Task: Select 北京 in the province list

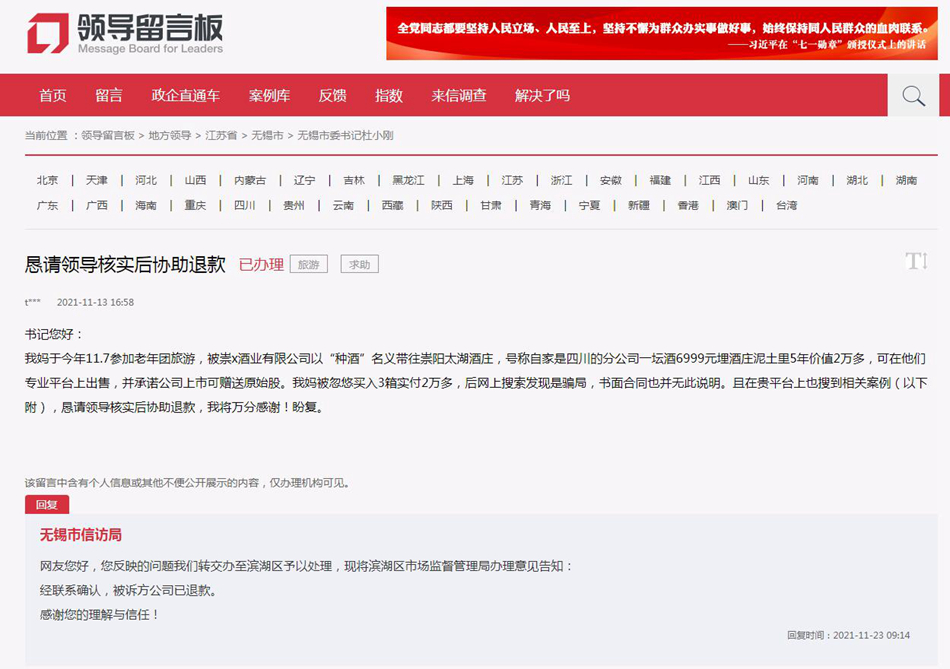Action: 47,180
